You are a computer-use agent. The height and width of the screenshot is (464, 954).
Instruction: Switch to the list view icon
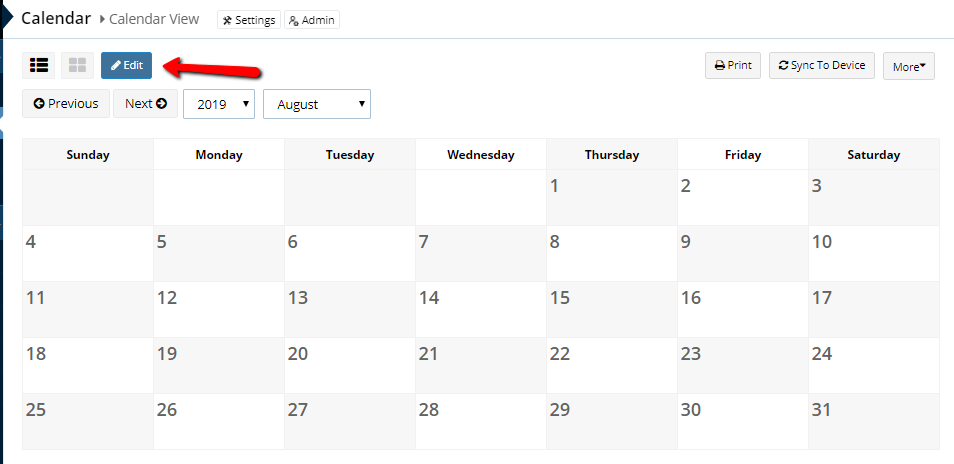(38, 66)
